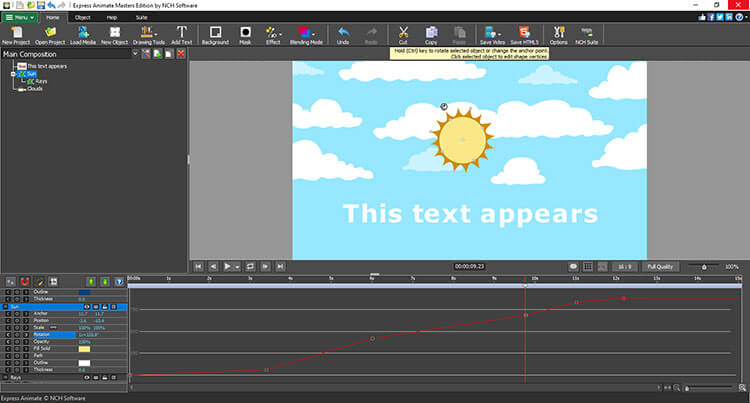
Task: Toggle lock icon on Sun layer
Action: point(105,306)
